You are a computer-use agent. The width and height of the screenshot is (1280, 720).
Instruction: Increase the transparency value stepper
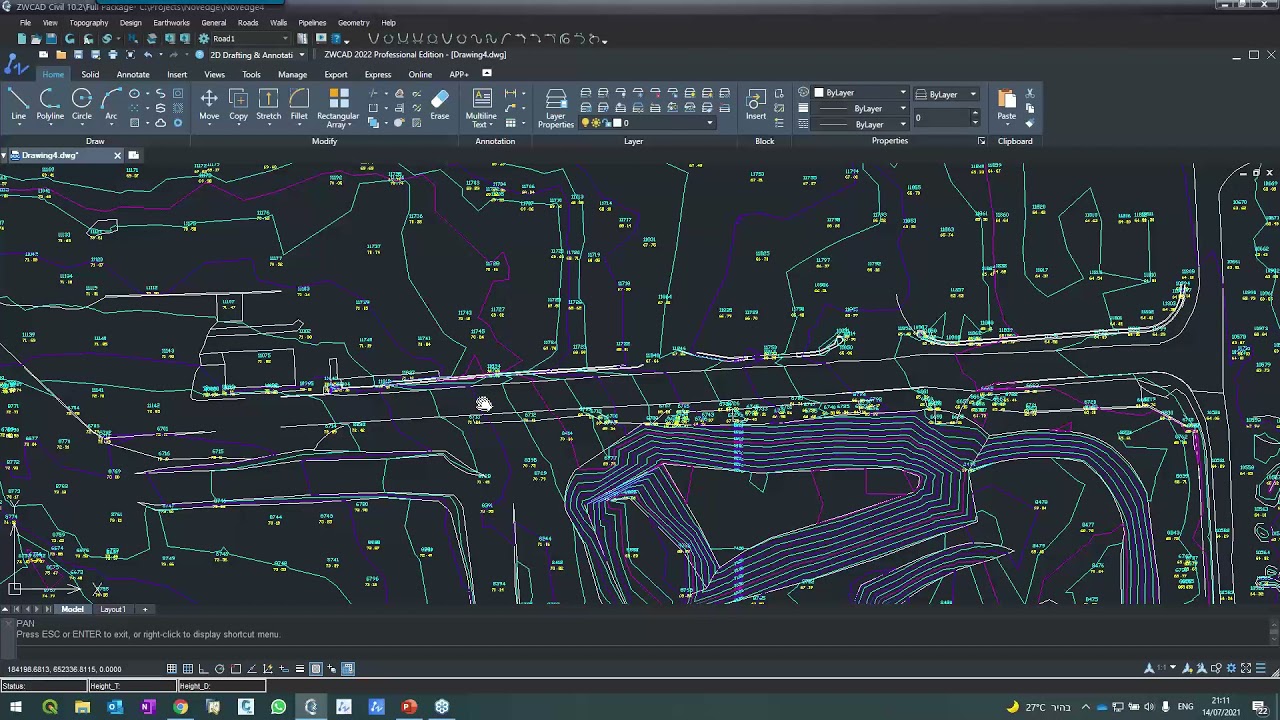coord(975,113)
